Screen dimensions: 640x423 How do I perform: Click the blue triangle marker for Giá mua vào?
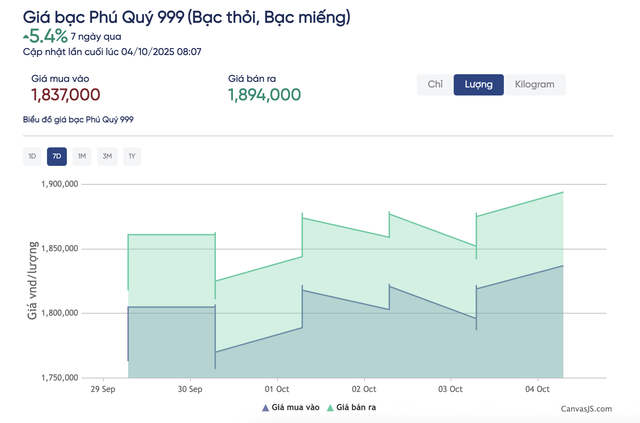[x=264, y=407]
